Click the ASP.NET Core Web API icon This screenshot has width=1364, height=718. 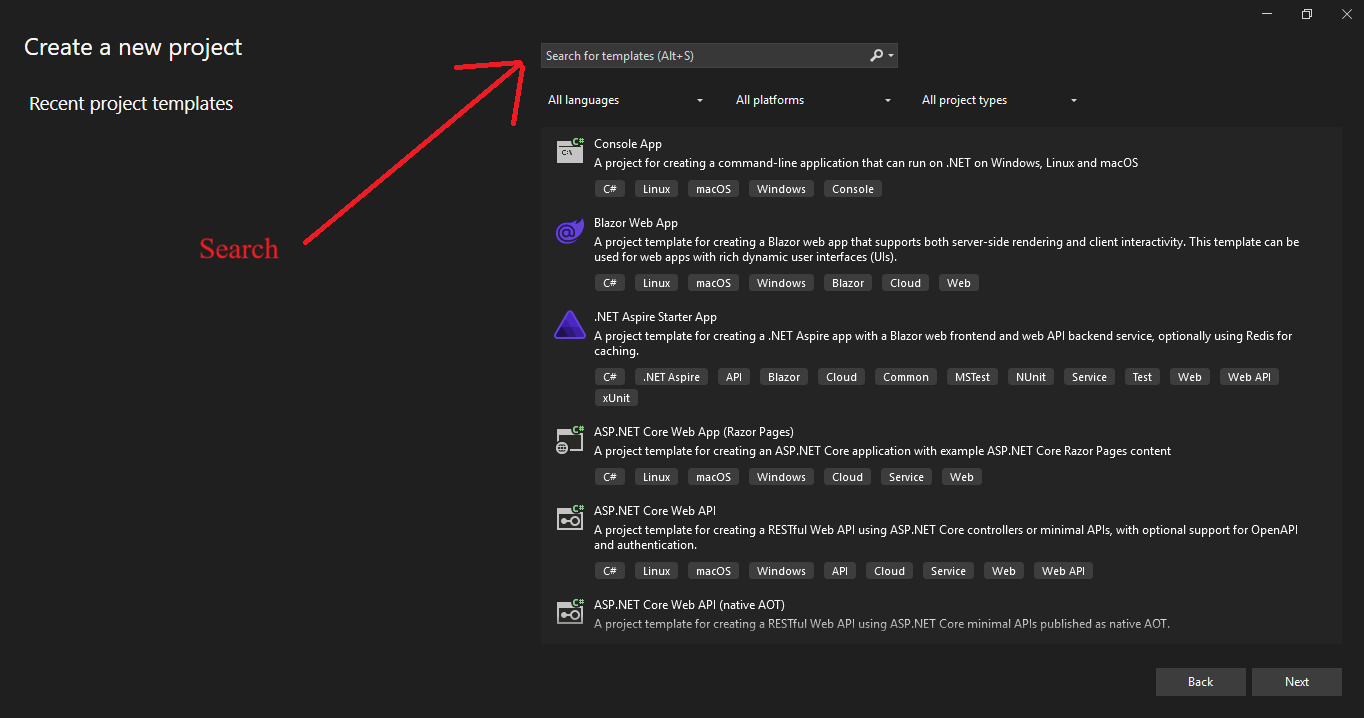pyautogui.click(x=570, y=518)
